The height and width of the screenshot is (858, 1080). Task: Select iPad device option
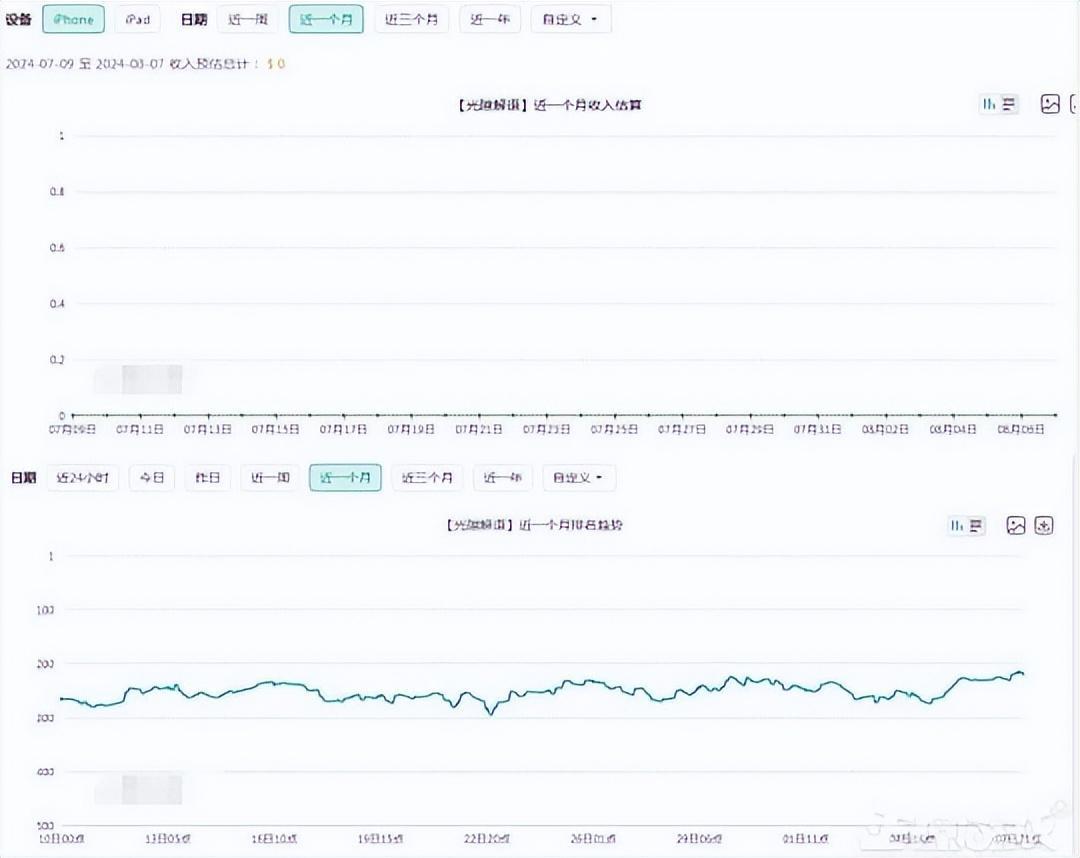pos(137,19)
